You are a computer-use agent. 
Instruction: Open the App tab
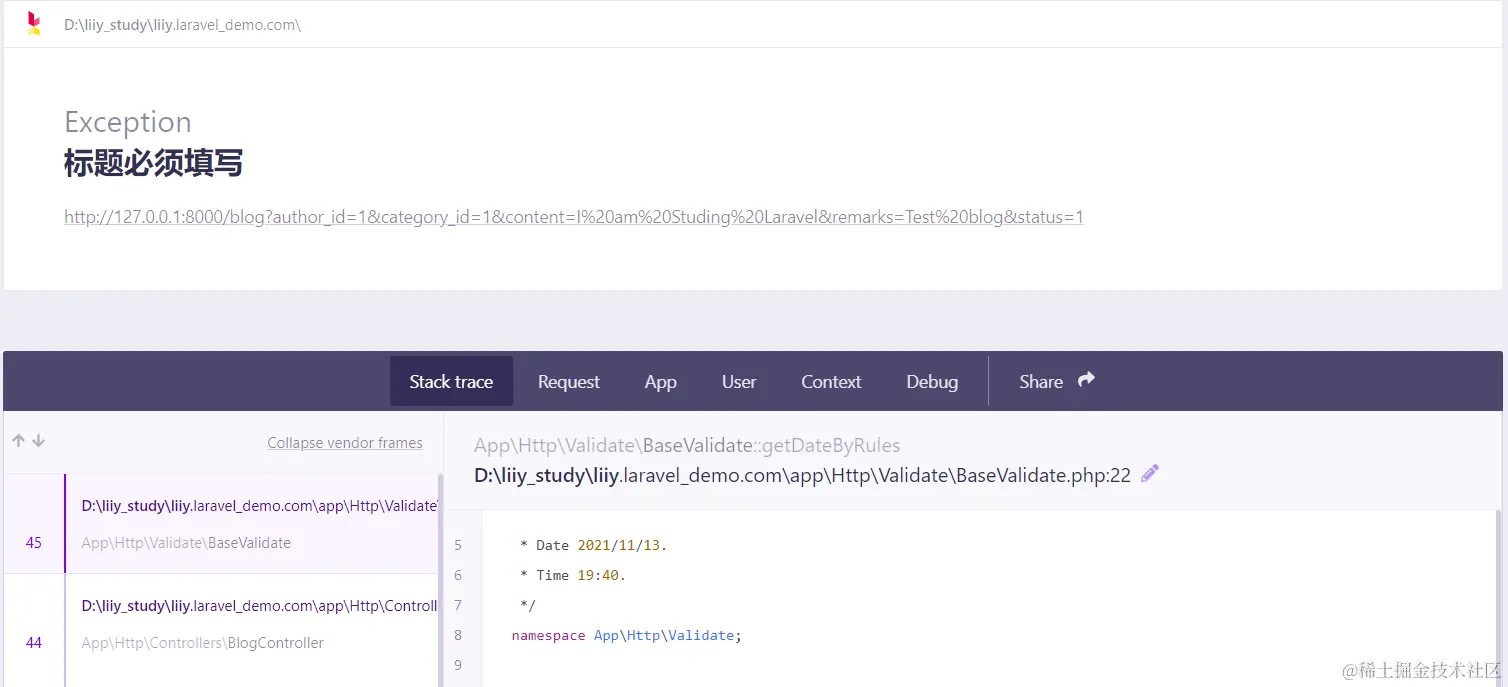click(660, 381)
